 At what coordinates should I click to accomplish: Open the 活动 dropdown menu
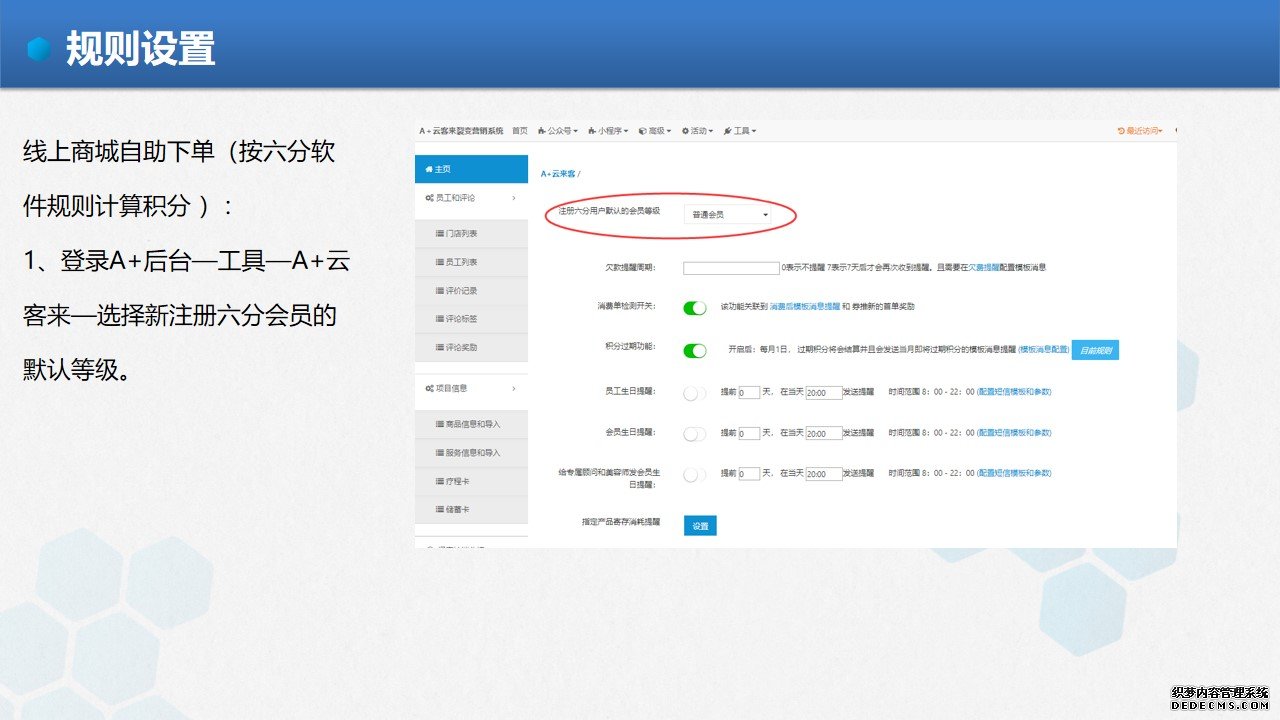pyautogui.click(x=697, y=131)
